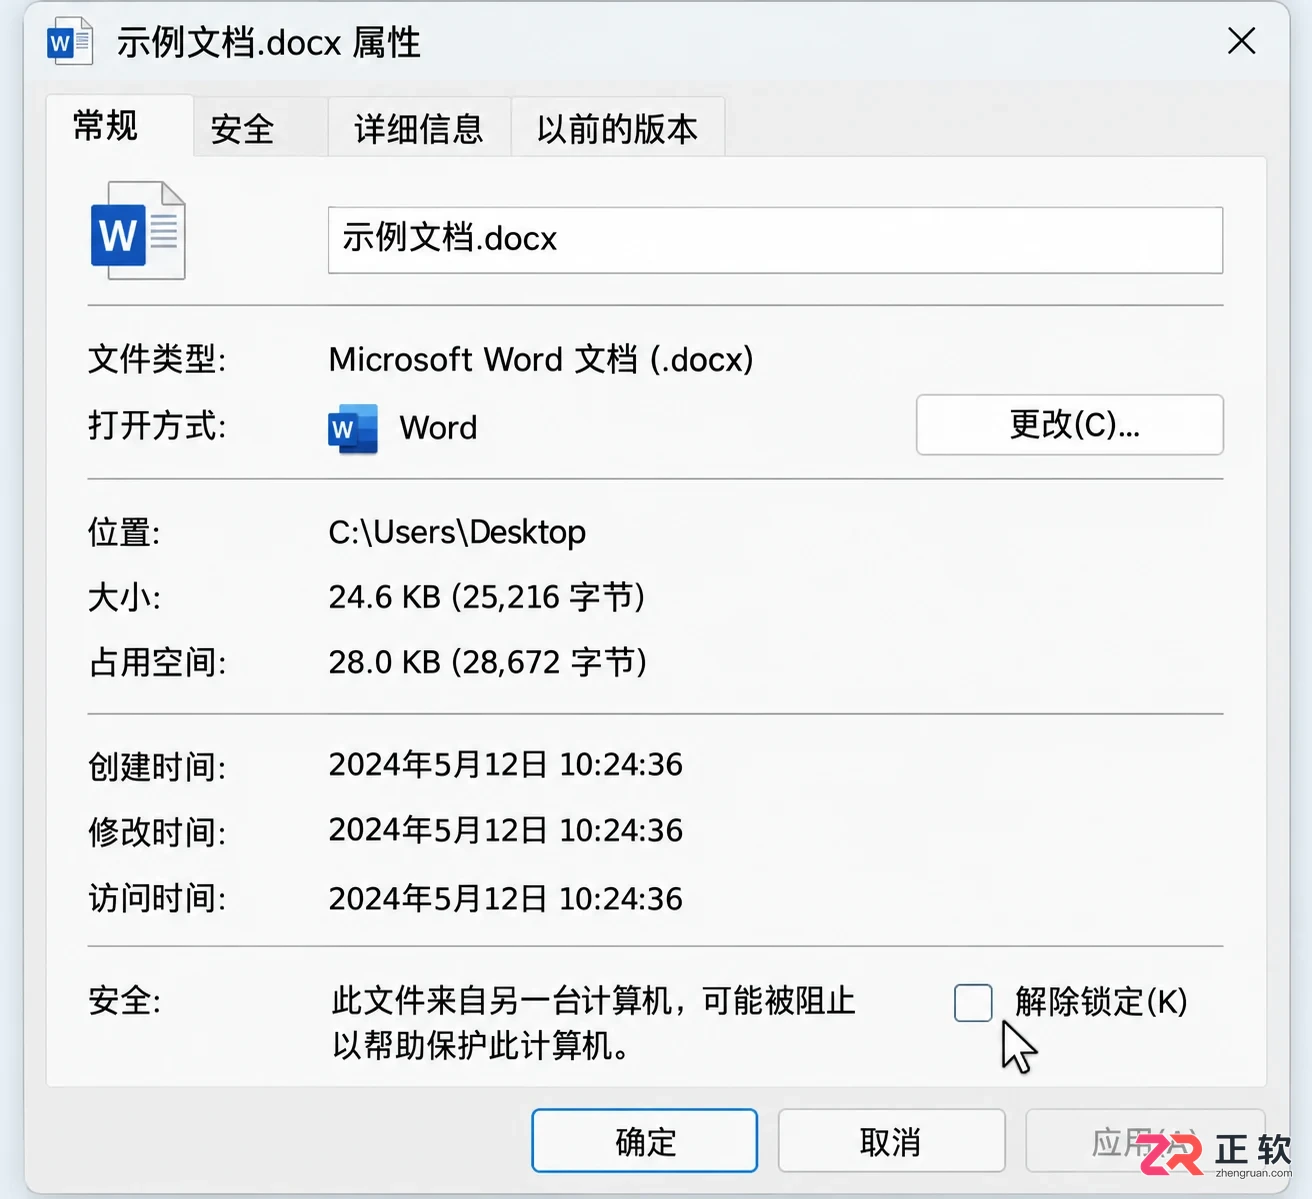Image resolution: width=1312 pixels, height=1199 pixels.
Task: Click the 打开方式: label
Action: tap(157, 426)
